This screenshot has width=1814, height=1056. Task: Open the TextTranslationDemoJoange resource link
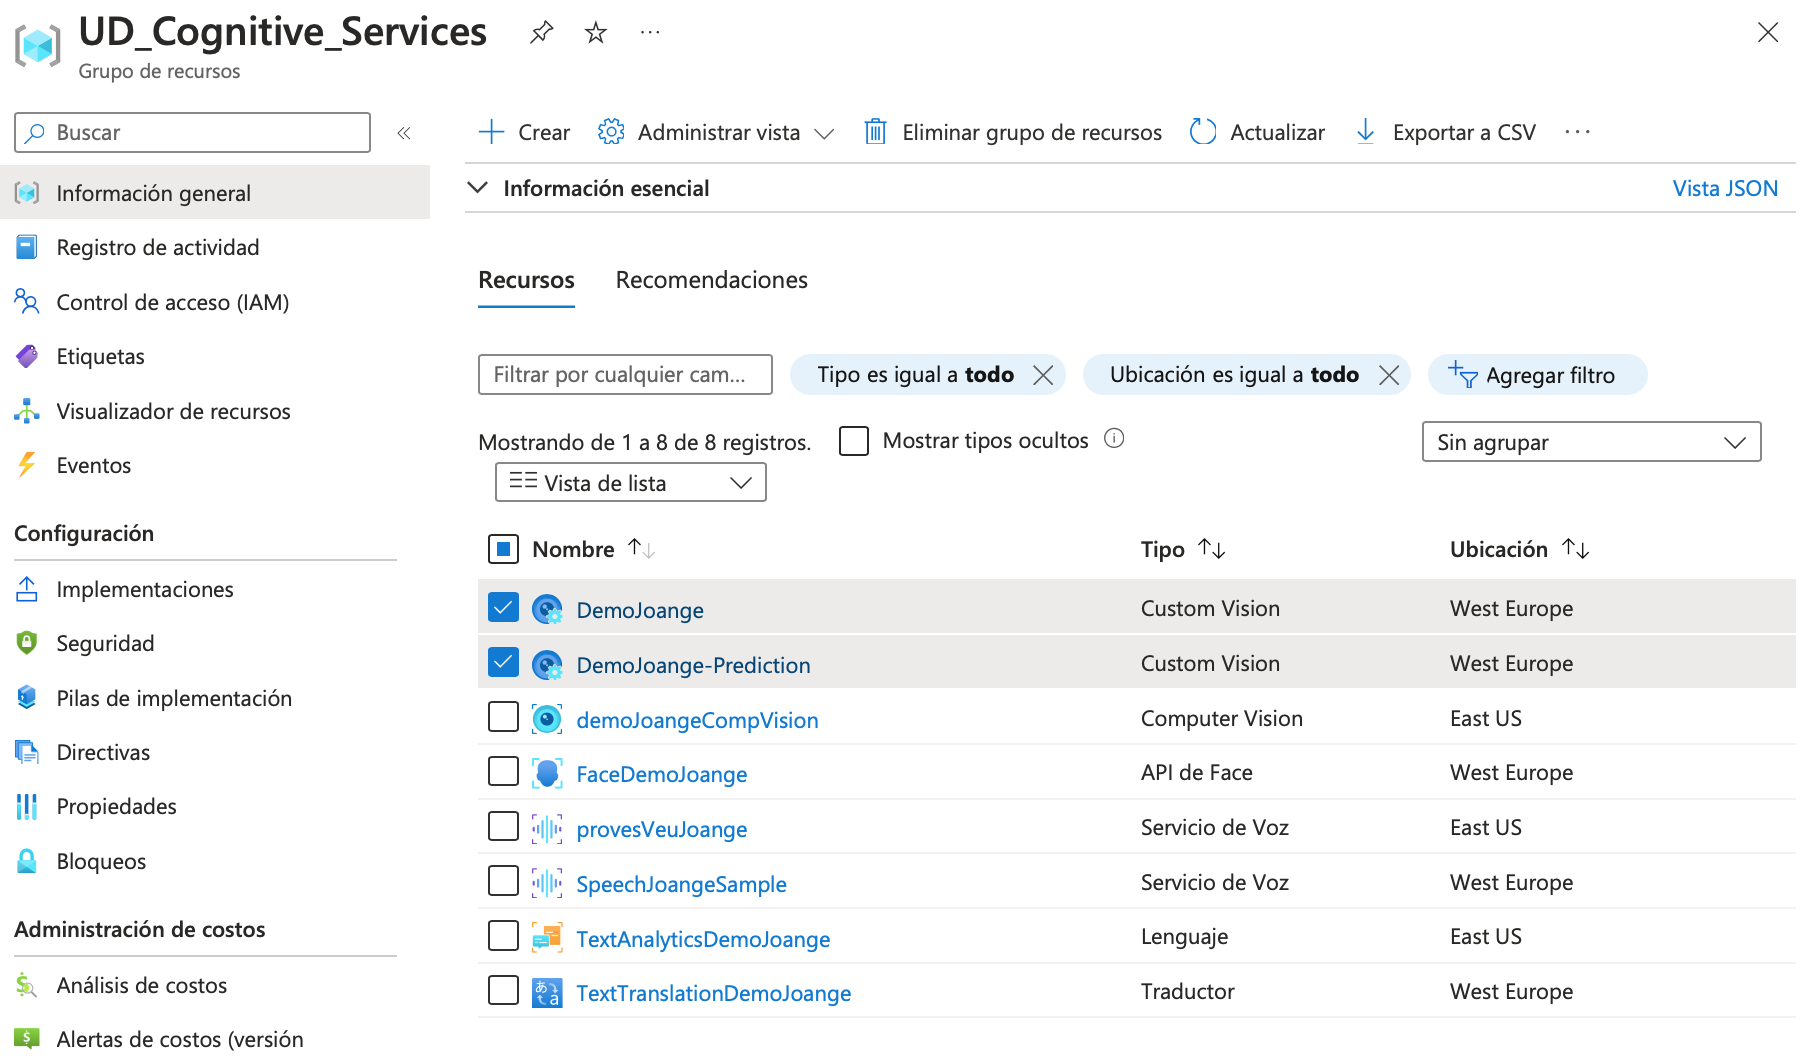click(713, 993)
